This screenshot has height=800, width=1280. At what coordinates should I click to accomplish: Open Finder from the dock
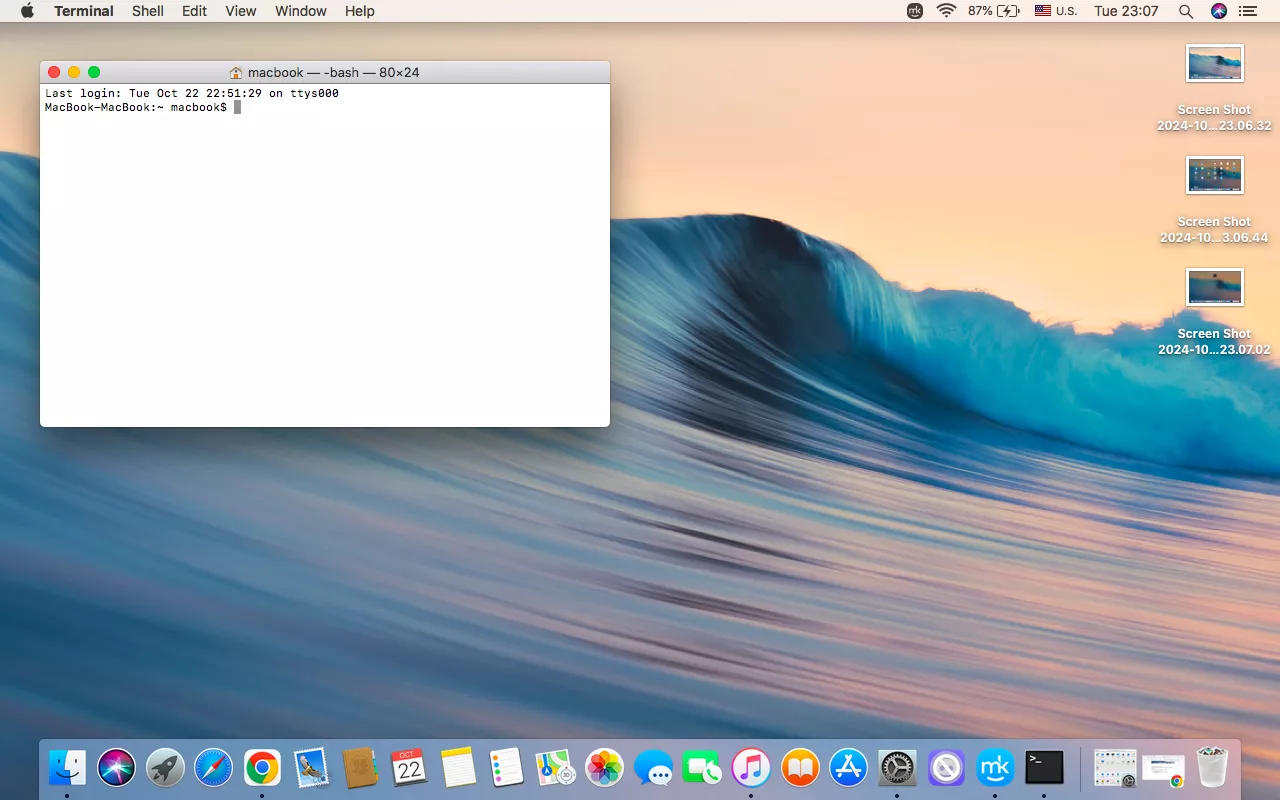(67, 768)
